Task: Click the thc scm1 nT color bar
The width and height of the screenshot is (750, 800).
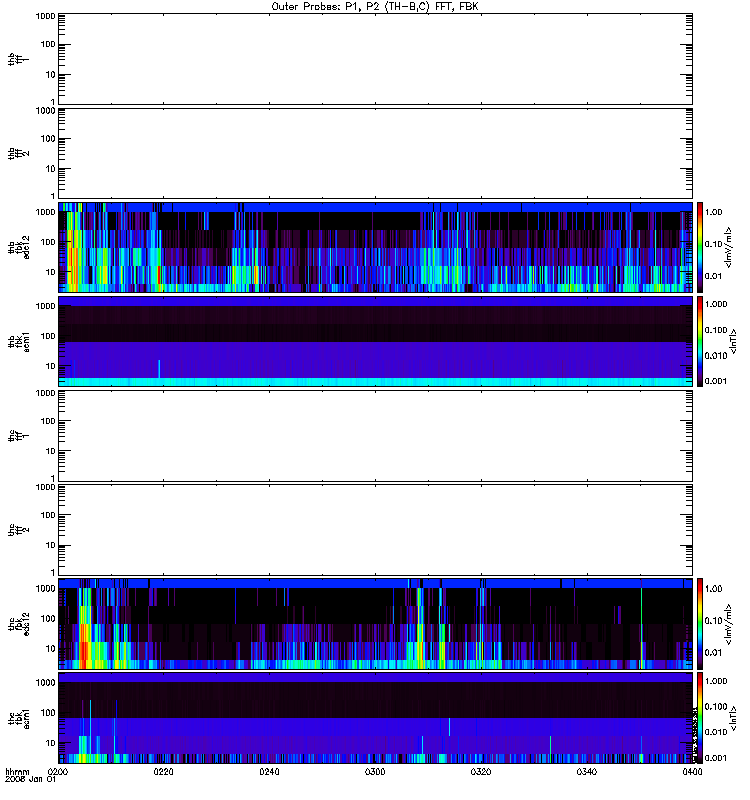Action: [700, 718]
